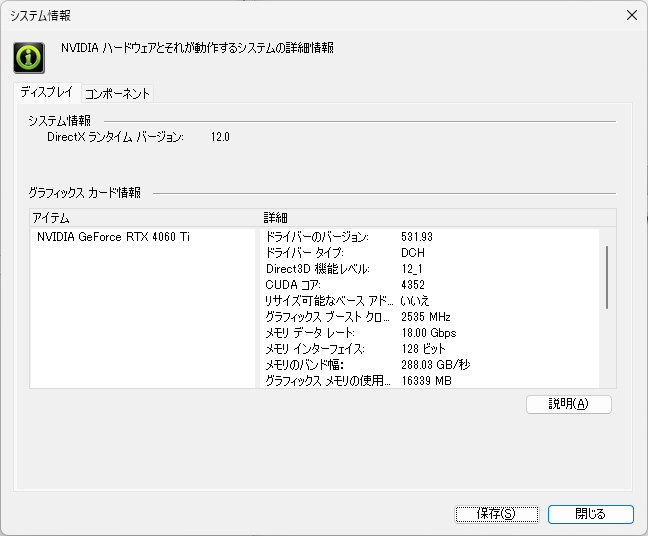This screenshot has height=536, width=648.
Task: Click the アイテム column header
Action: coord(143,218)
